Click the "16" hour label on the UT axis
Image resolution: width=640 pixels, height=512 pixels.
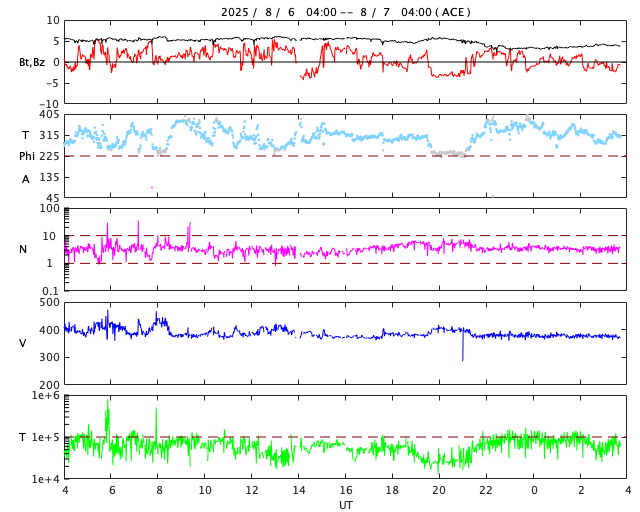tap(346, 490)
